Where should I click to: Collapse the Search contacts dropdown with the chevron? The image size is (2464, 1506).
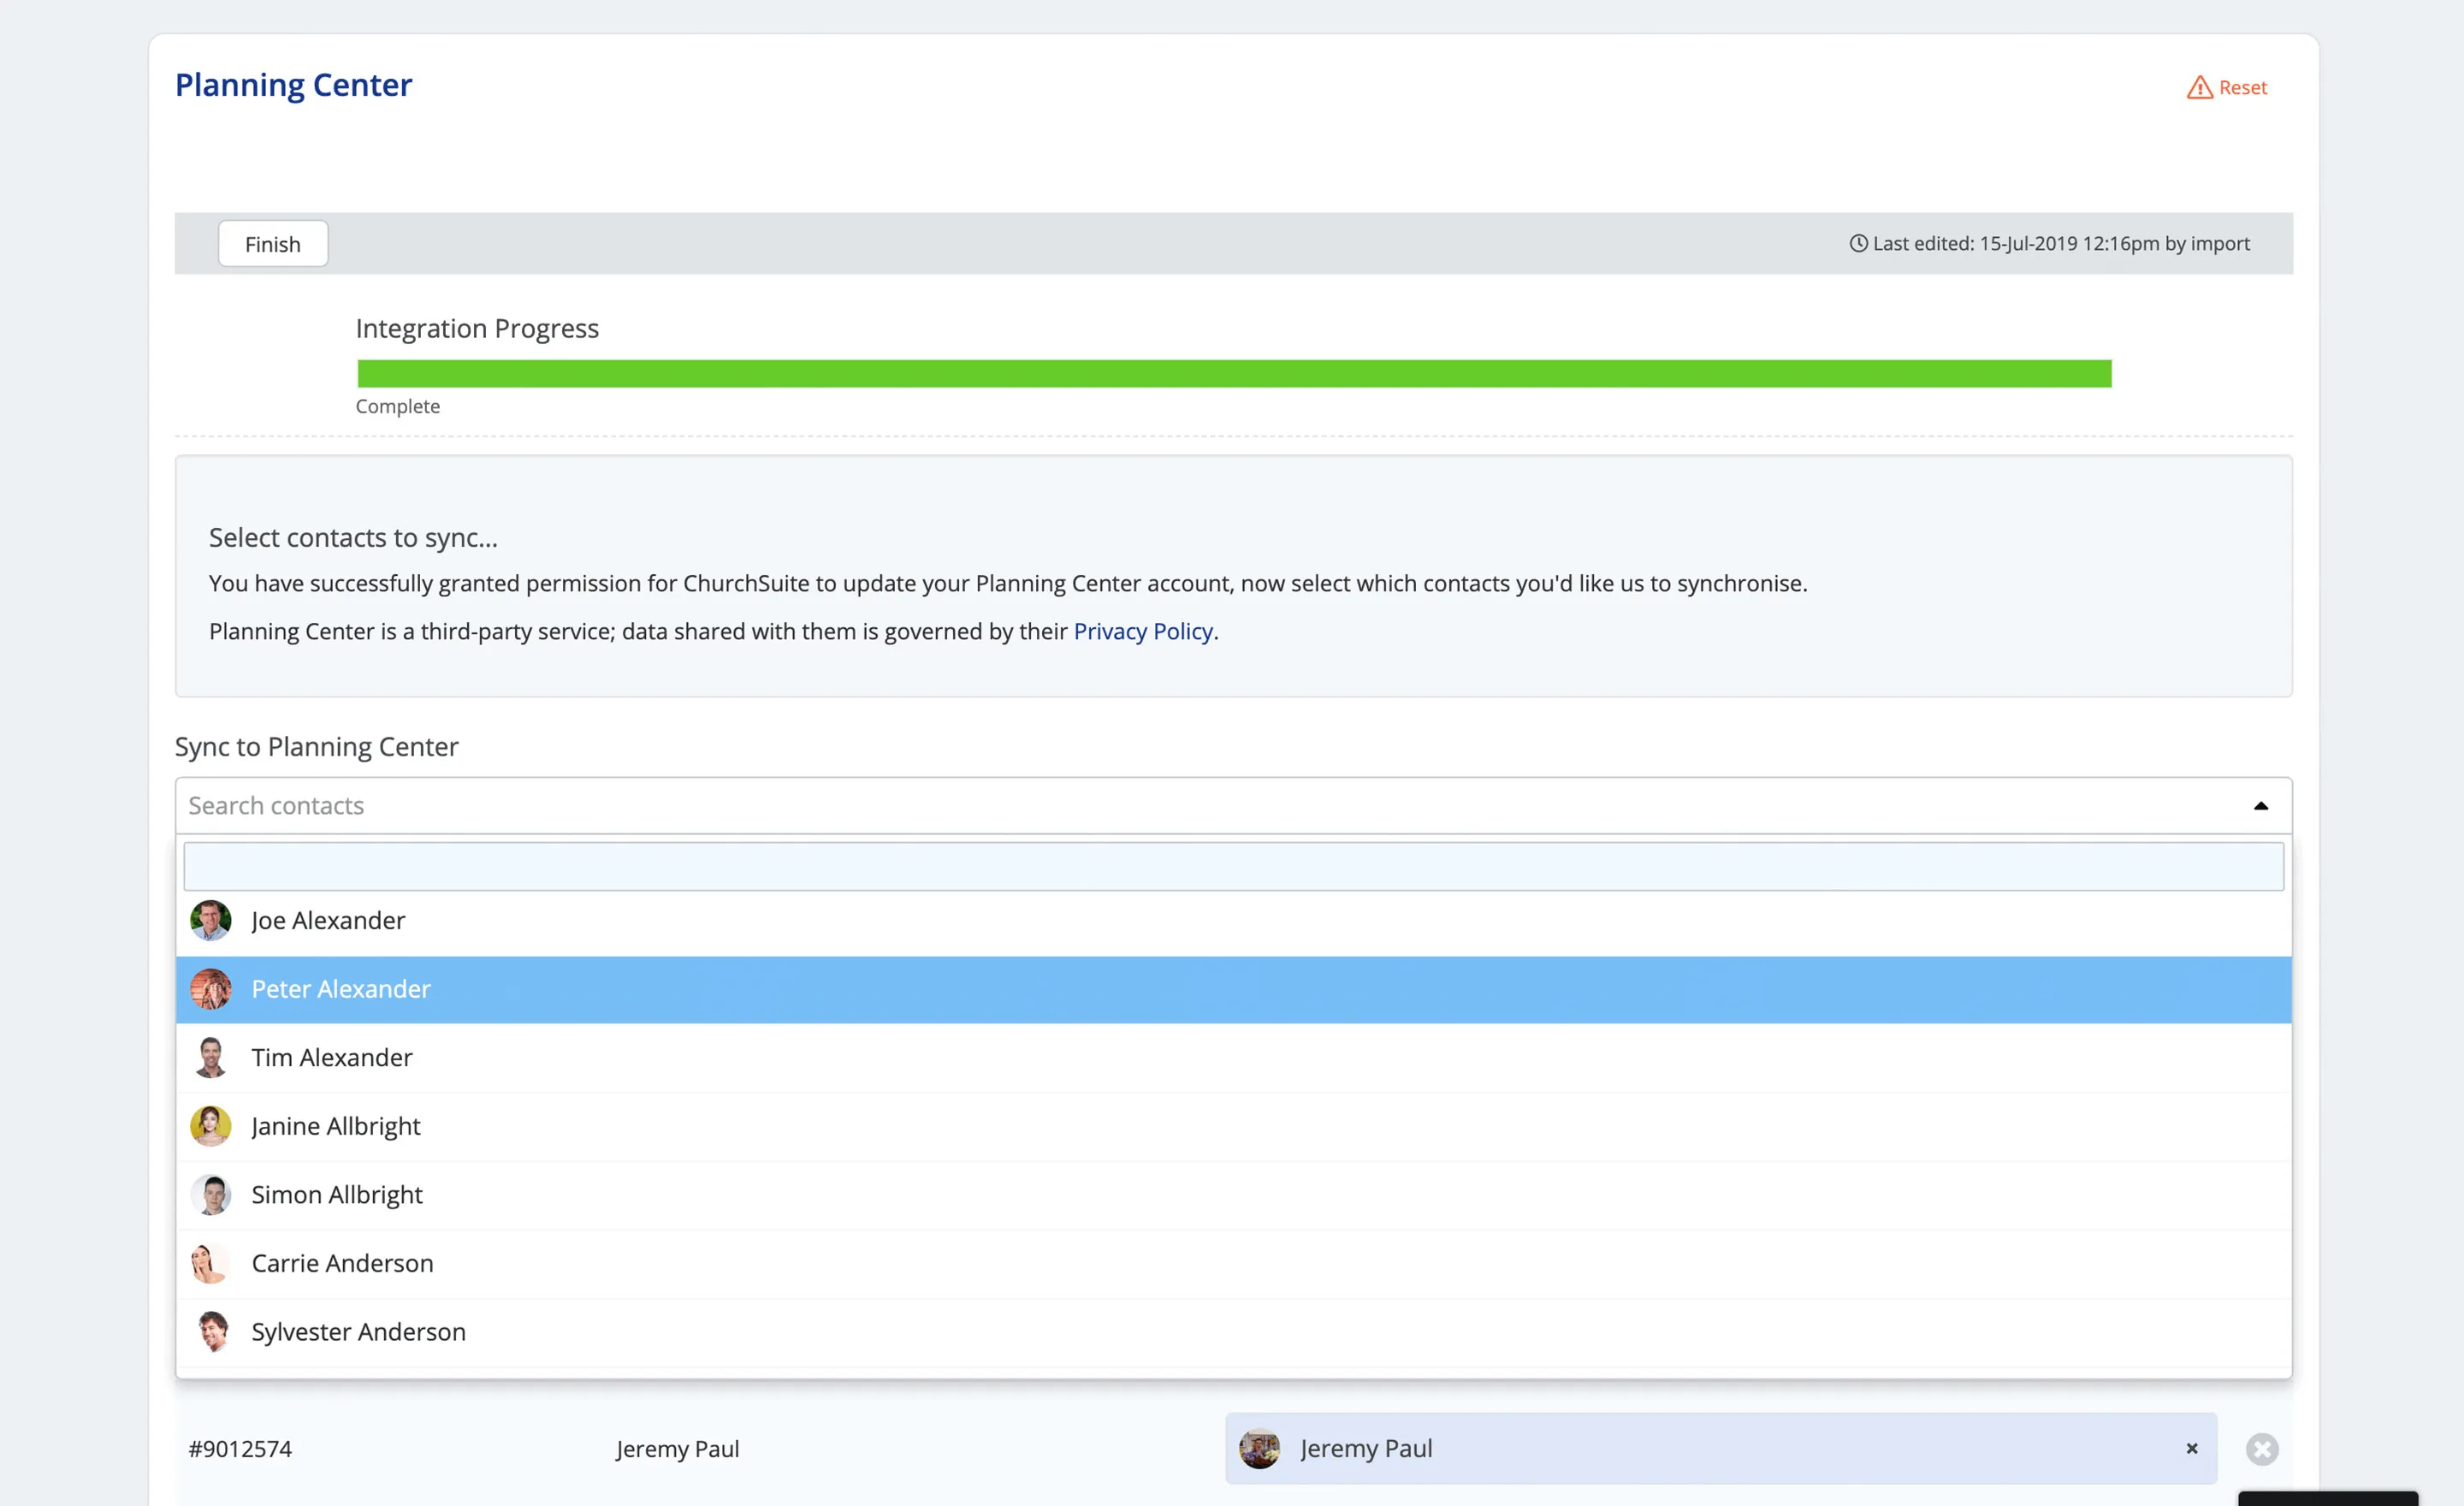[2261, 805]
